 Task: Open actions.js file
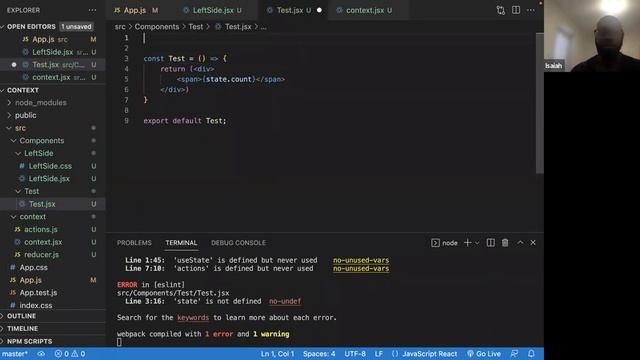tap(41, 229)
